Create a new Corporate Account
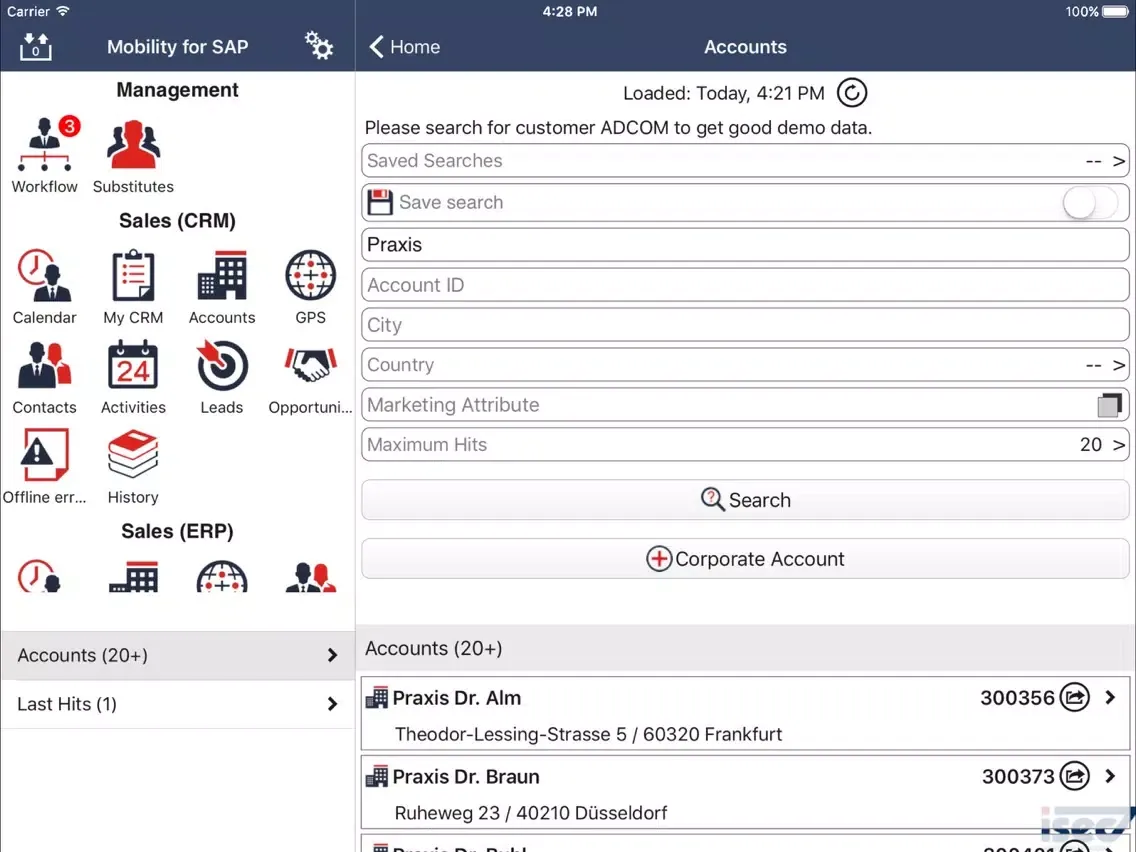 [745, 559]
